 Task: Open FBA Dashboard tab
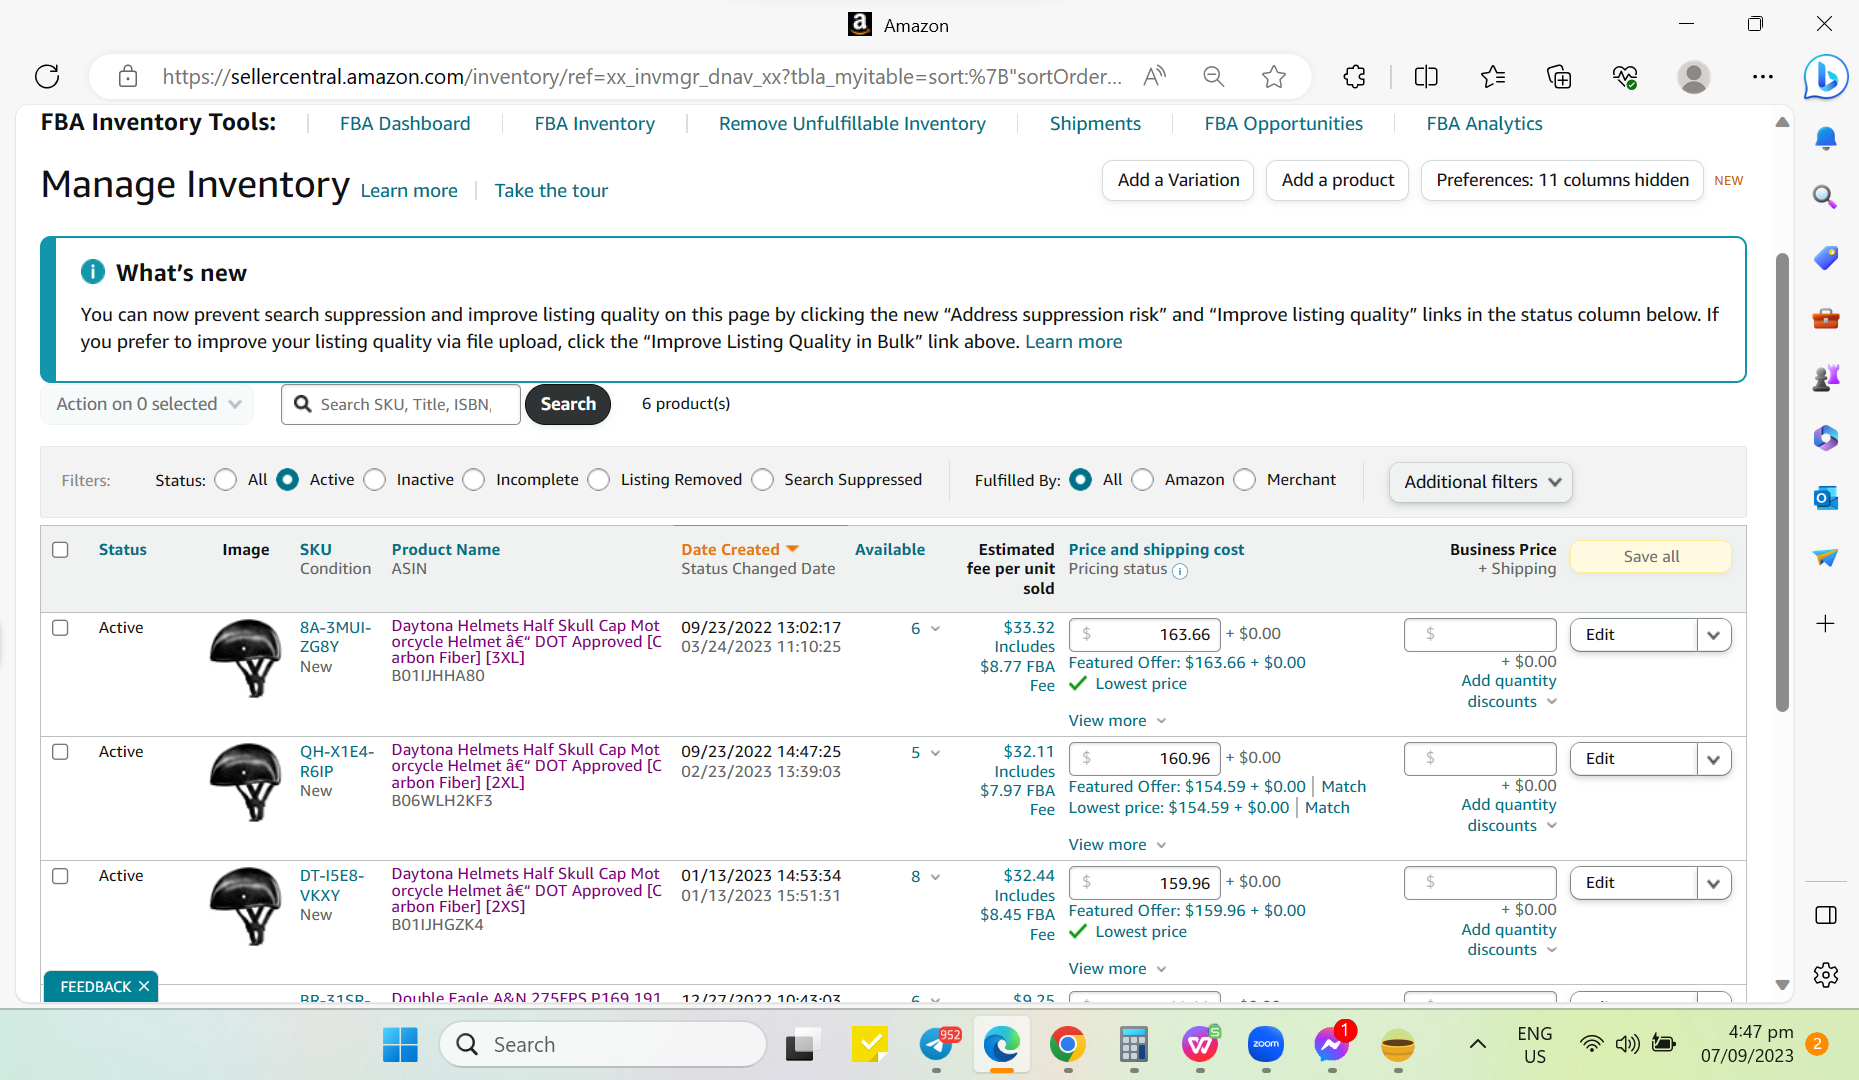click(405, 123)
